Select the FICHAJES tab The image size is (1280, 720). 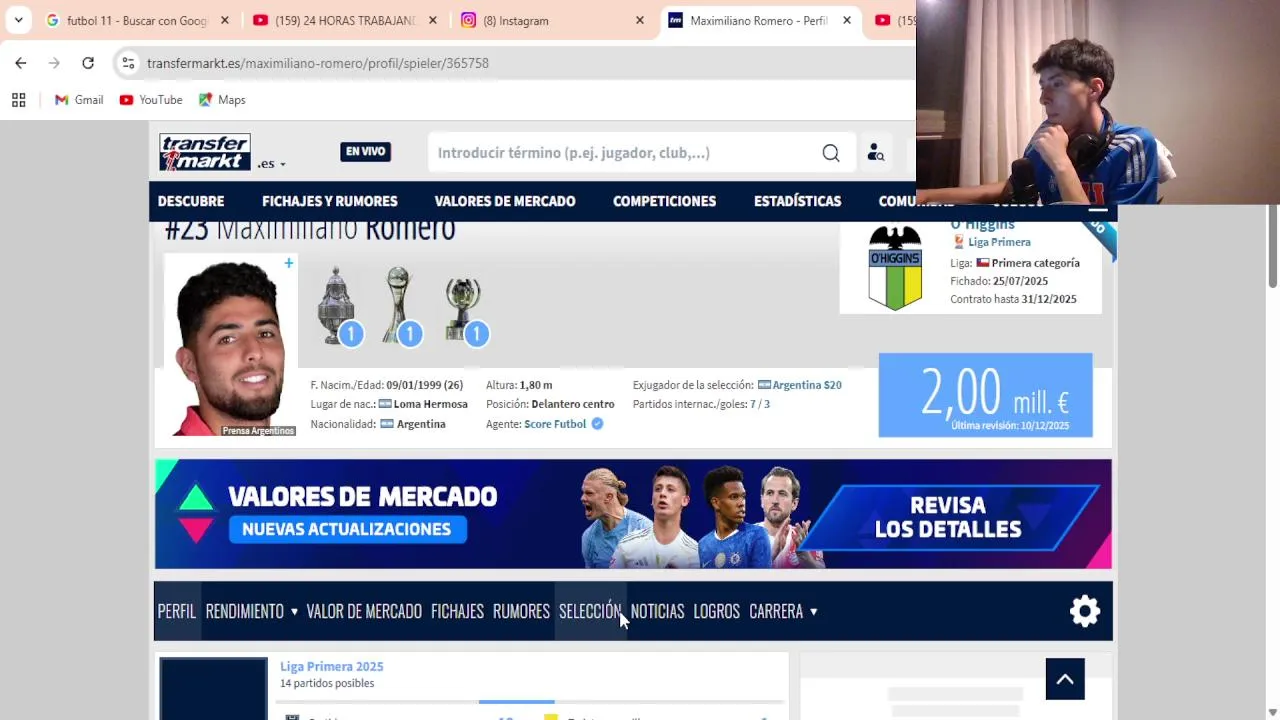[x=457, y=611]
